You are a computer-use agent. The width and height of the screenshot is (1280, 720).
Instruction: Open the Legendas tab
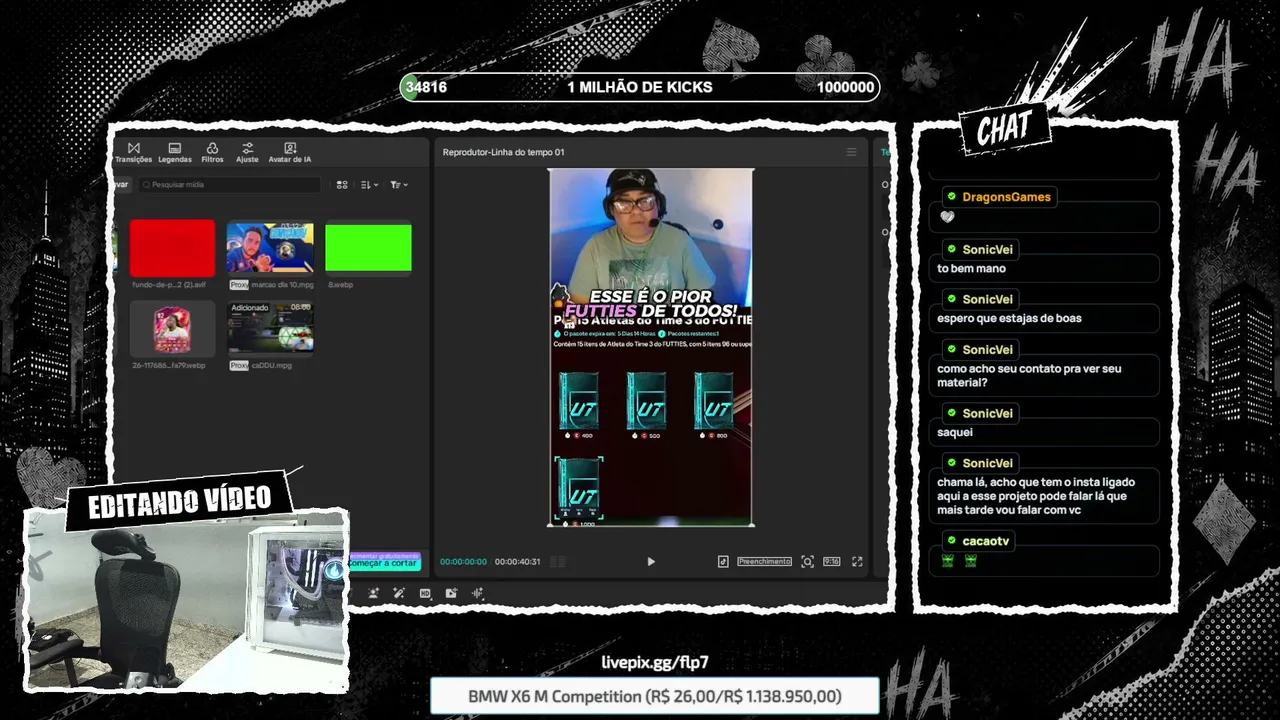point(175,152)
